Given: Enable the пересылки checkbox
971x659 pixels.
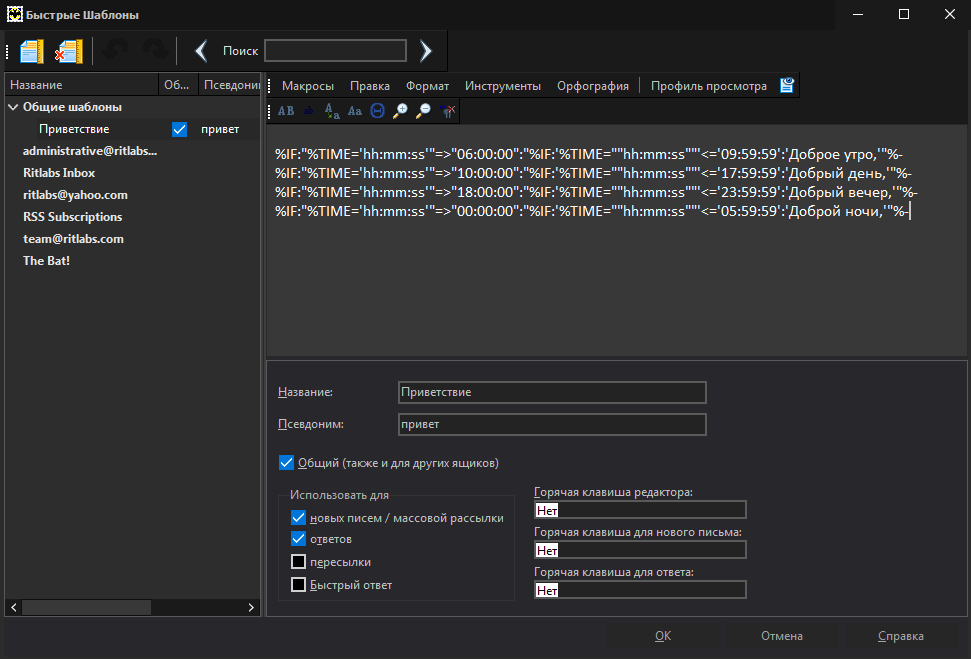Looking at the screenshot, I should 298,562.
